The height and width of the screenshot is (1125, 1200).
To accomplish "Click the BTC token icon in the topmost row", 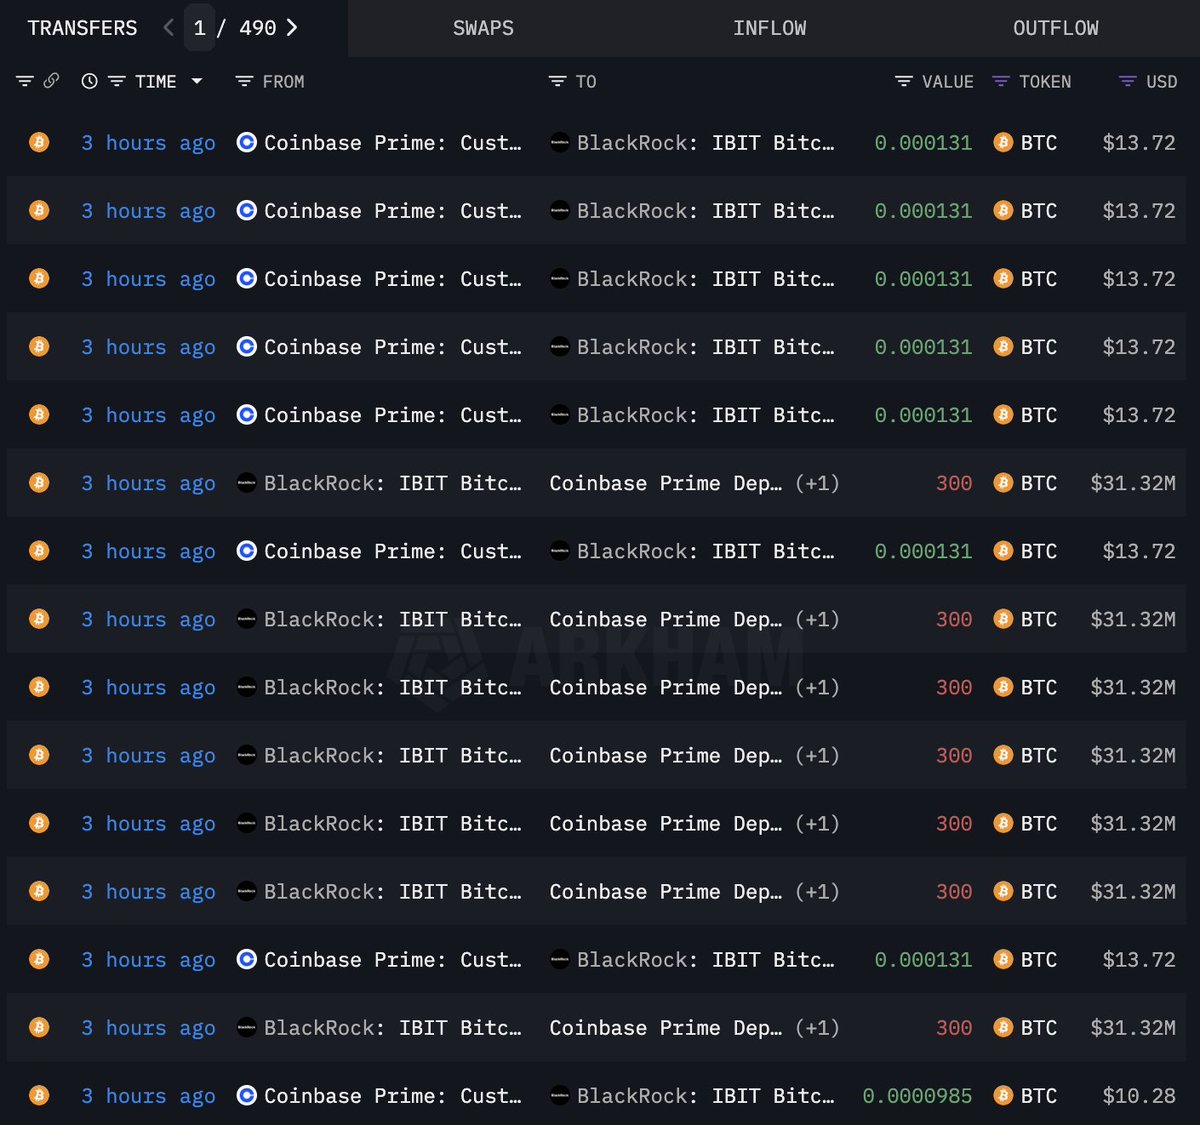I will [x=1003, y=142].
